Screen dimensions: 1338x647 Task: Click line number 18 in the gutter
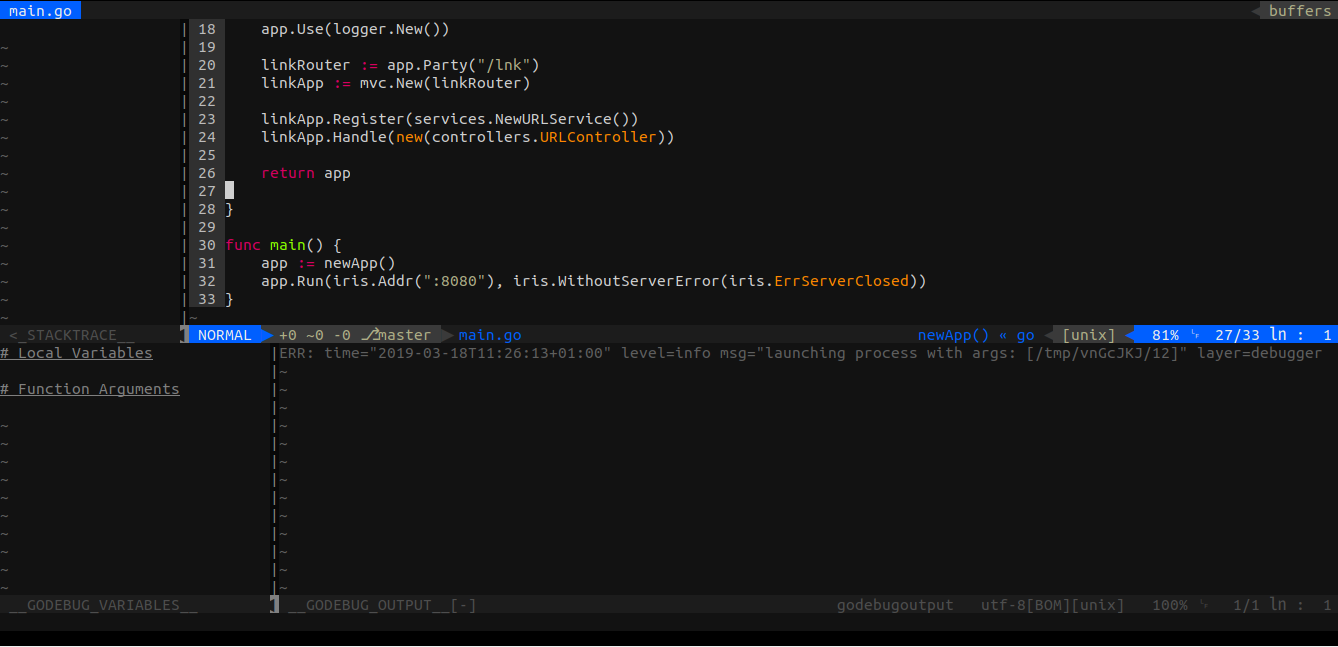[207, 29]
